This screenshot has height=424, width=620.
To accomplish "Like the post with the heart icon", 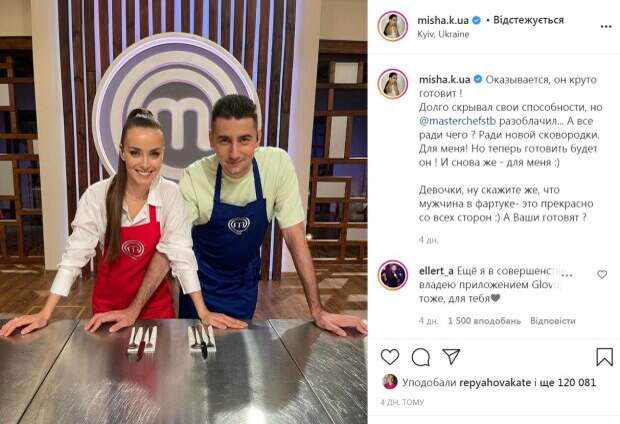I will tap(390, 357).
